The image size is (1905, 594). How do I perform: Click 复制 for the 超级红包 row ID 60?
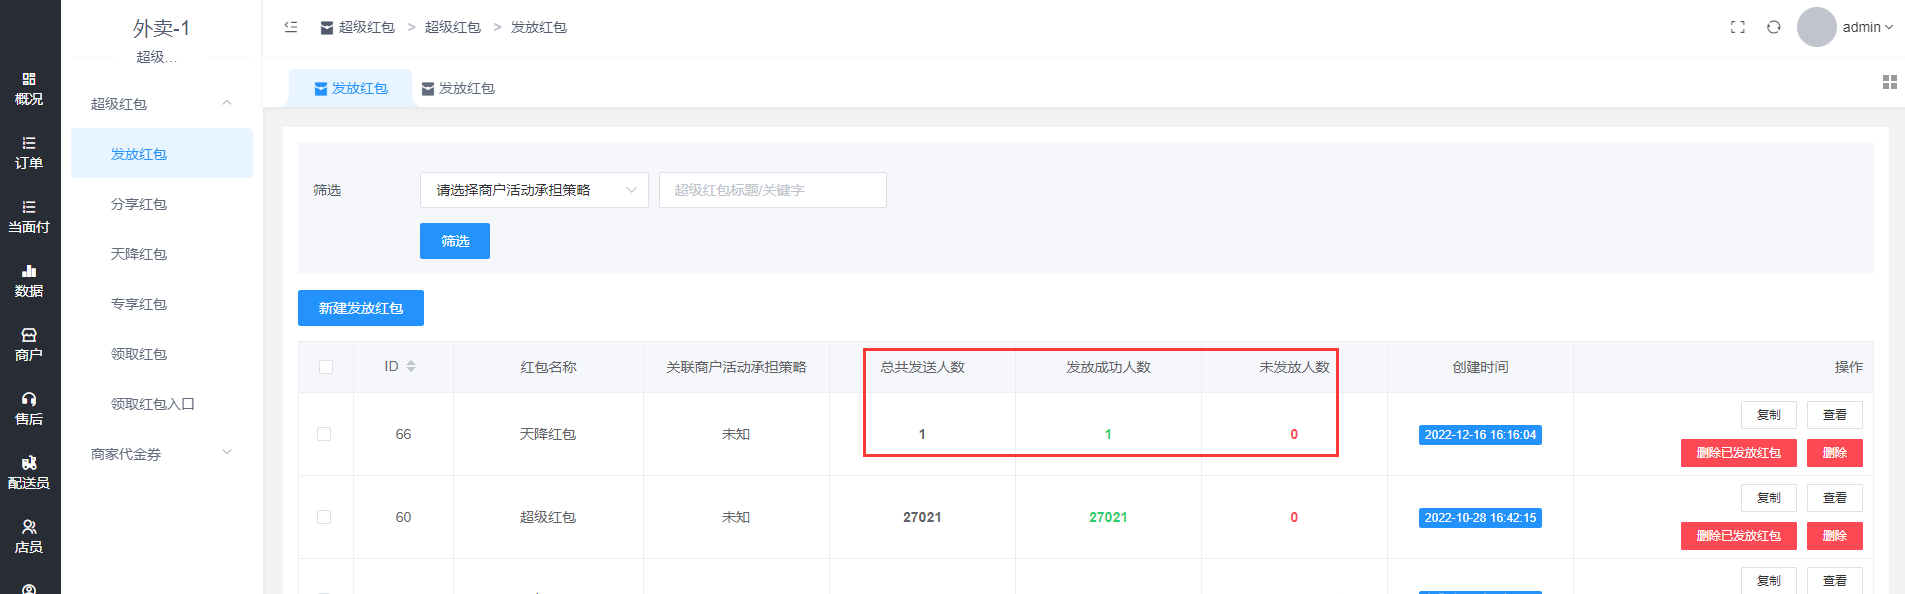pos(1769,498)
